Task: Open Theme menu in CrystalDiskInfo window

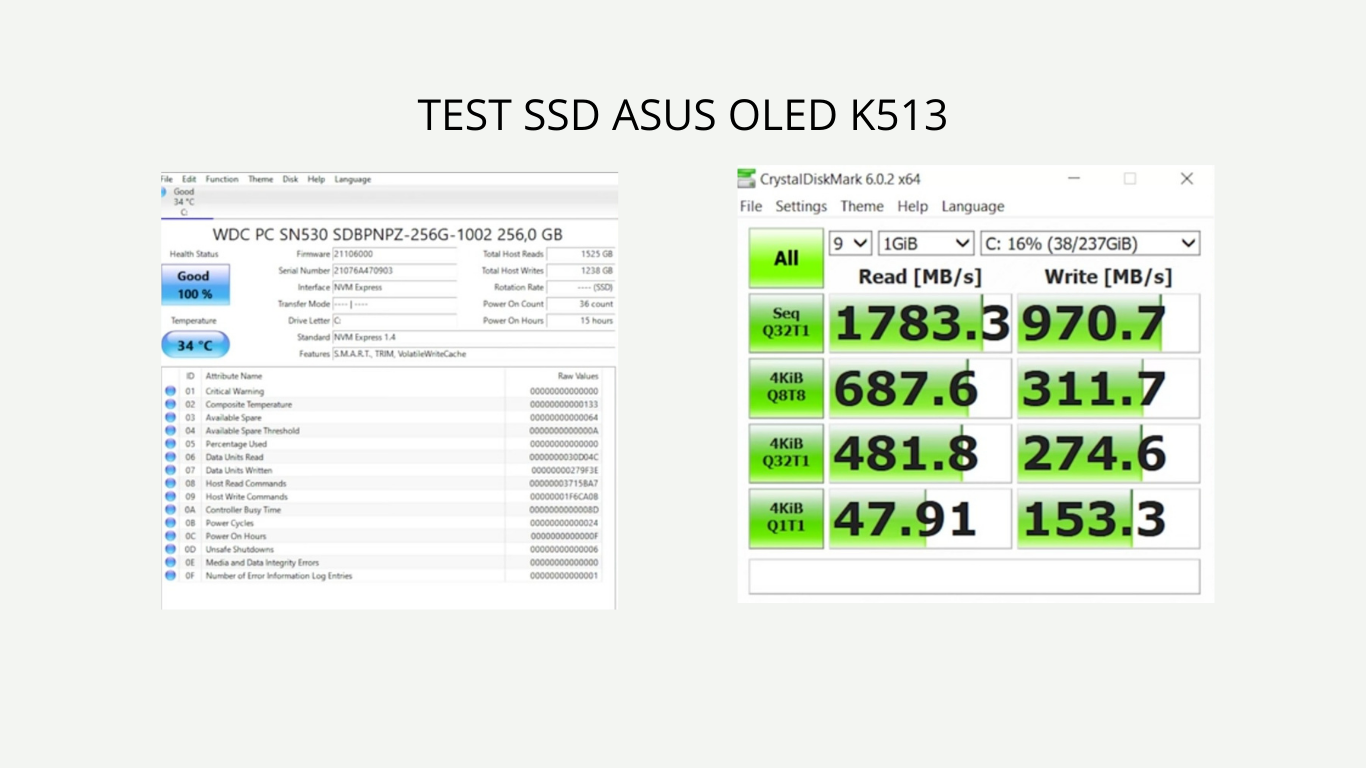Action: 261,179
